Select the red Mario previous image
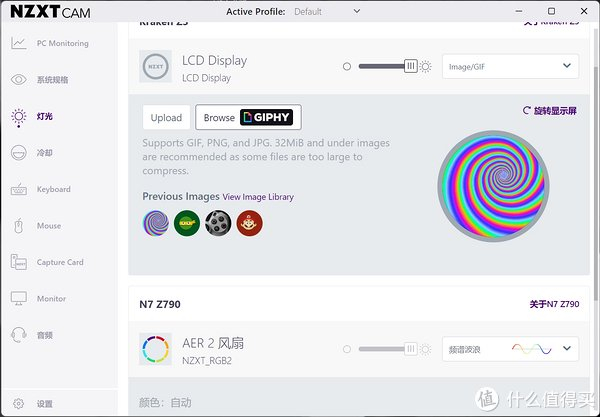Screen dimensions: 600x417 tap(249, 223)
